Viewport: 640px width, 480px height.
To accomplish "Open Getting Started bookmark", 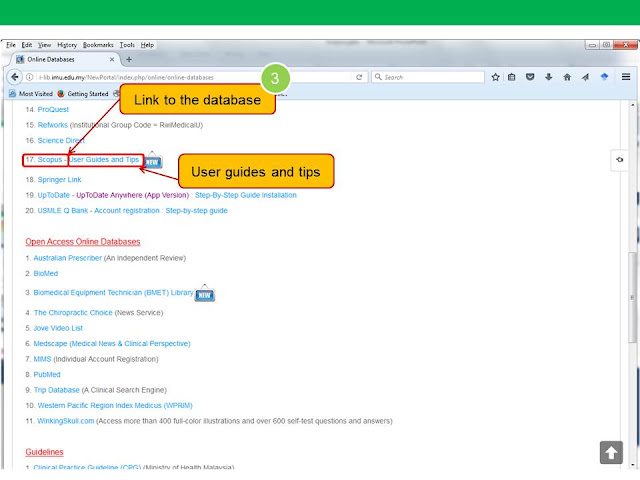I will click(x=83, y=94).
